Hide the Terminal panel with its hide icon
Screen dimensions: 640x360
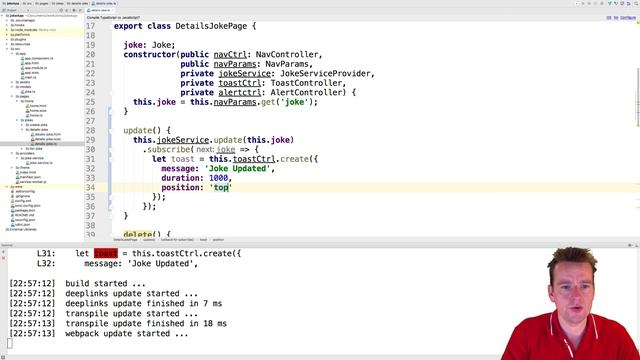click(636, 245)
